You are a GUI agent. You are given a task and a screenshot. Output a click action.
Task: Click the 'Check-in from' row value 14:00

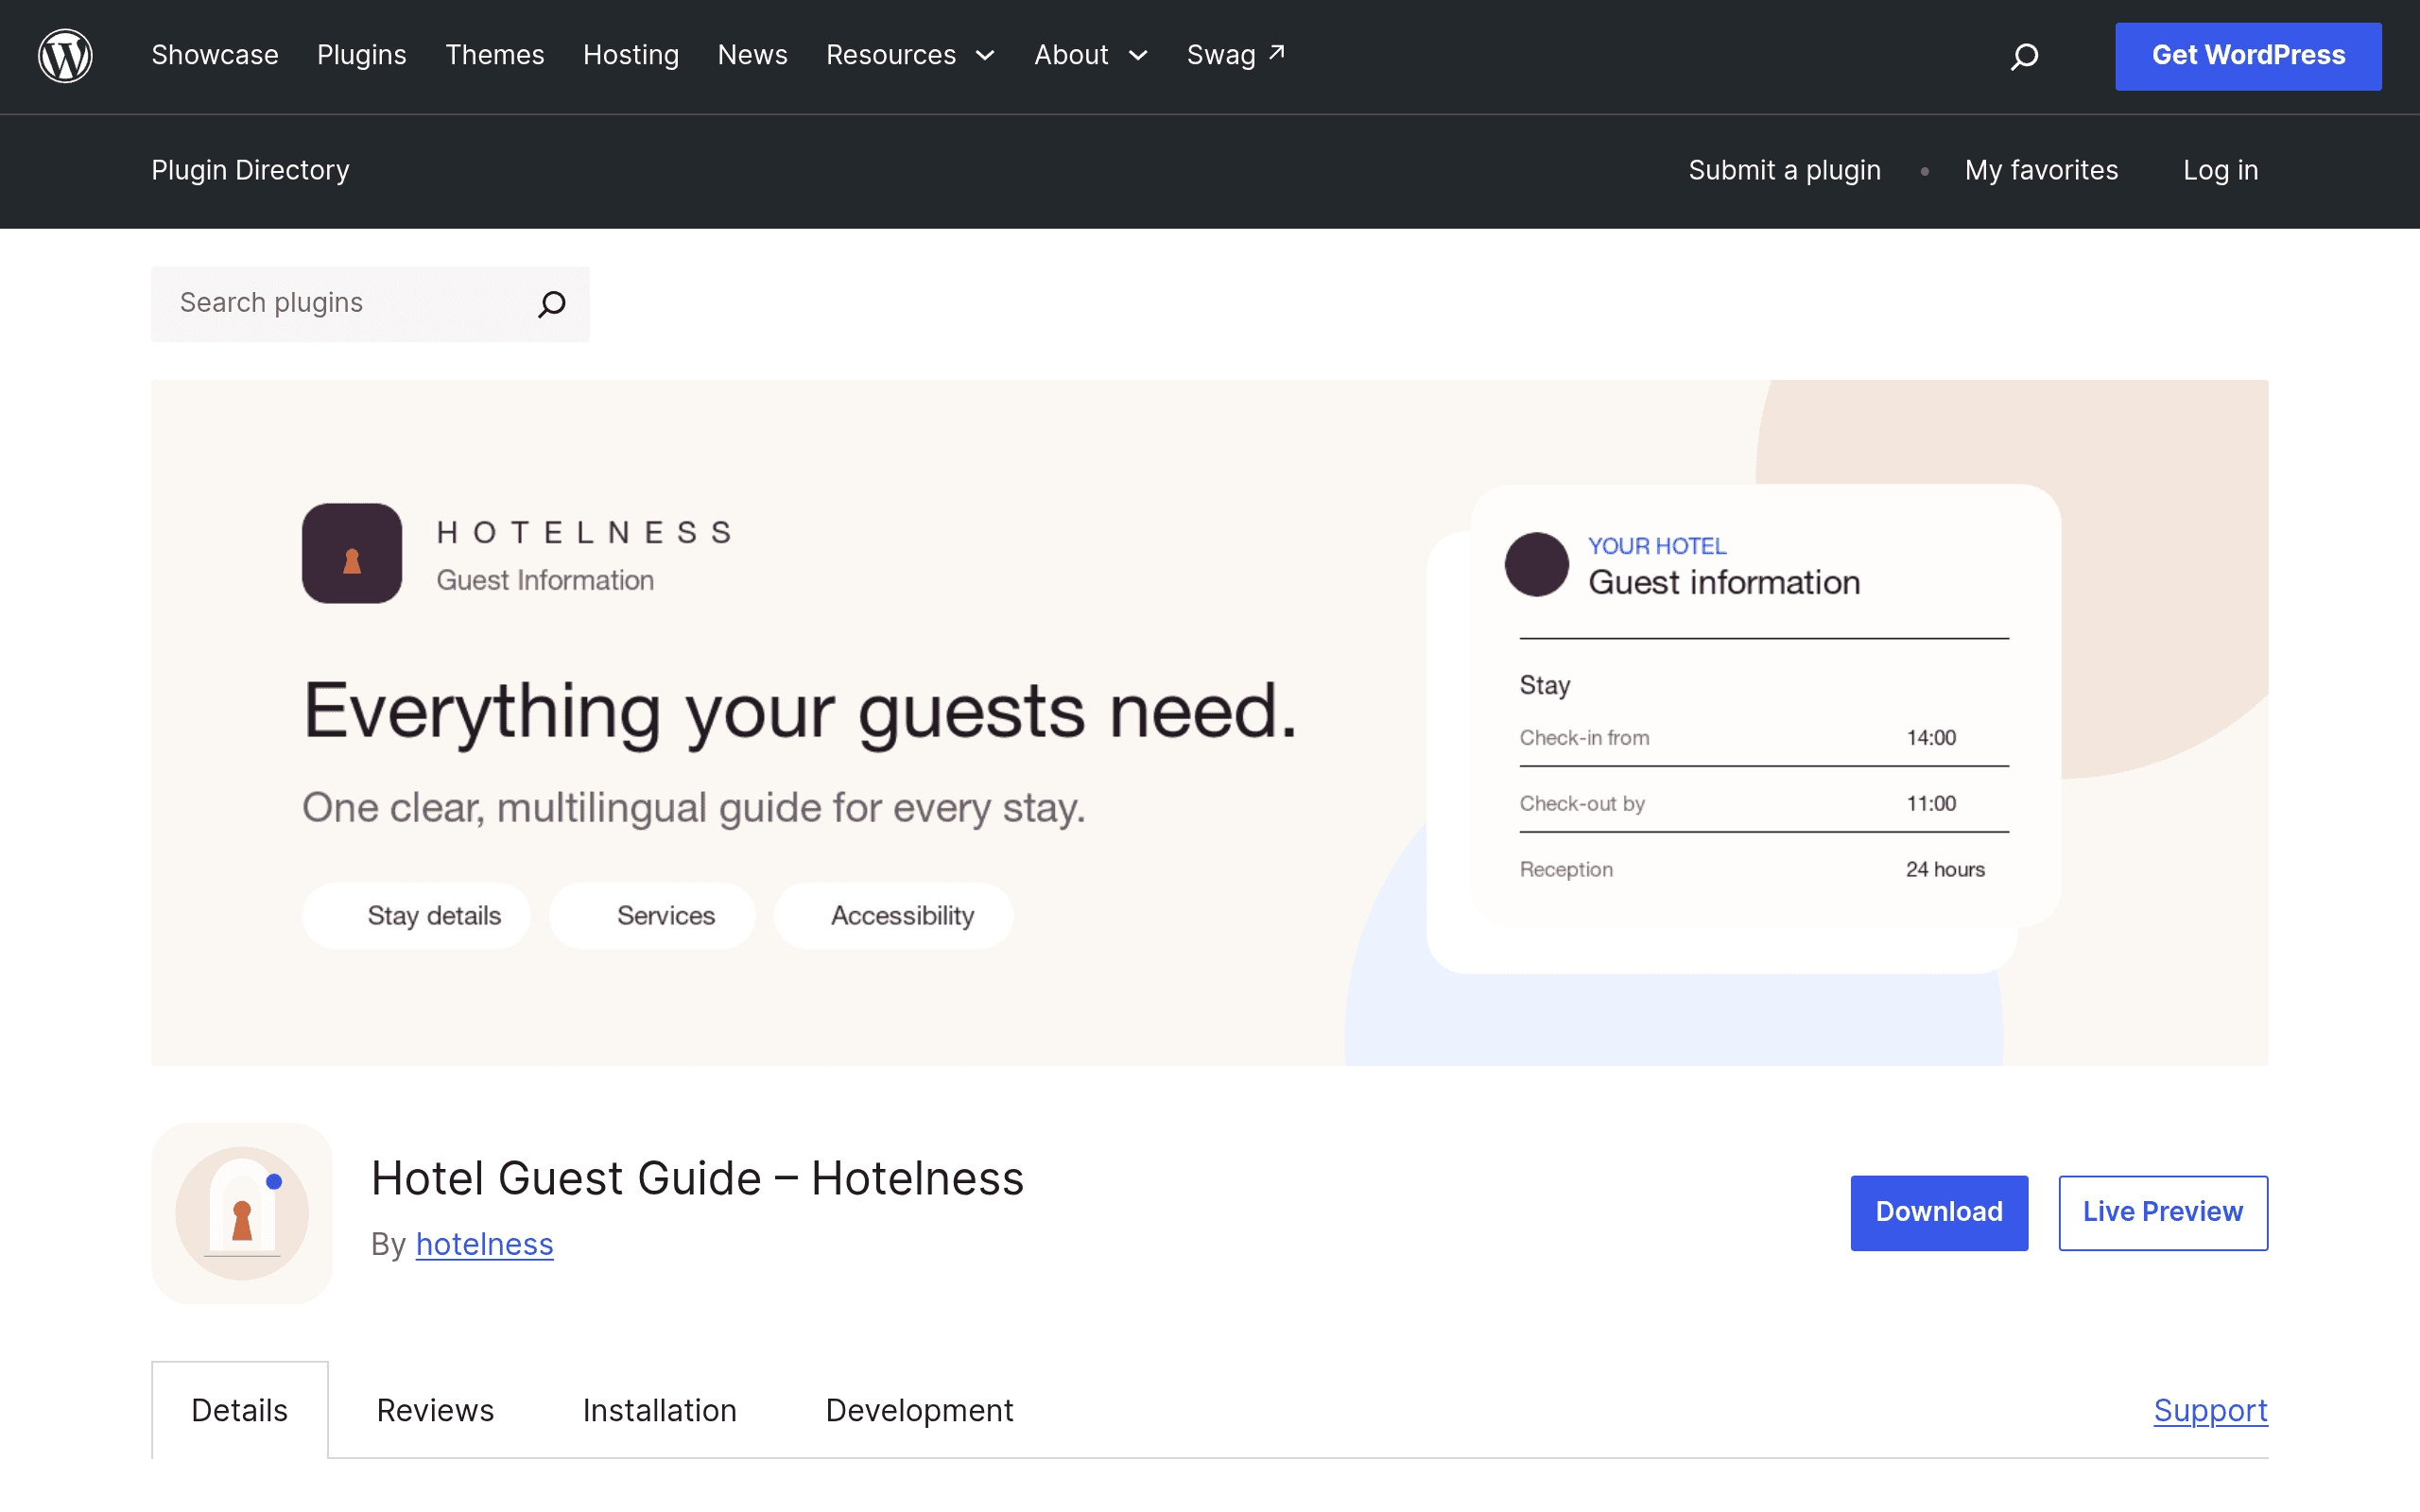(1931, 738)
